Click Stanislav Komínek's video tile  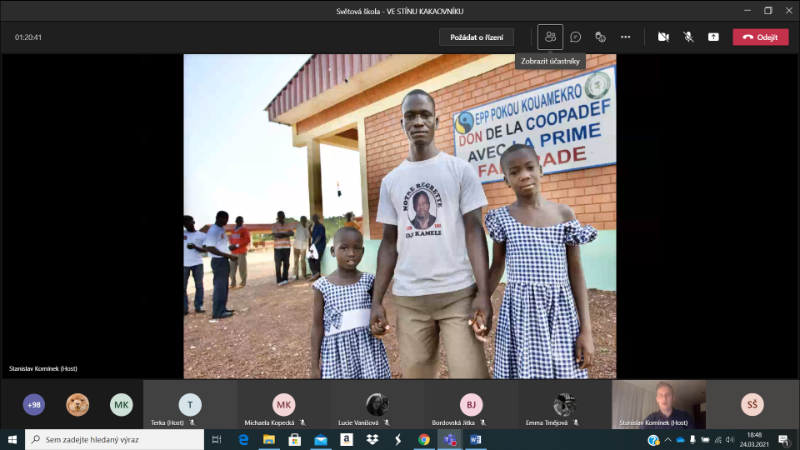point(658,404)
